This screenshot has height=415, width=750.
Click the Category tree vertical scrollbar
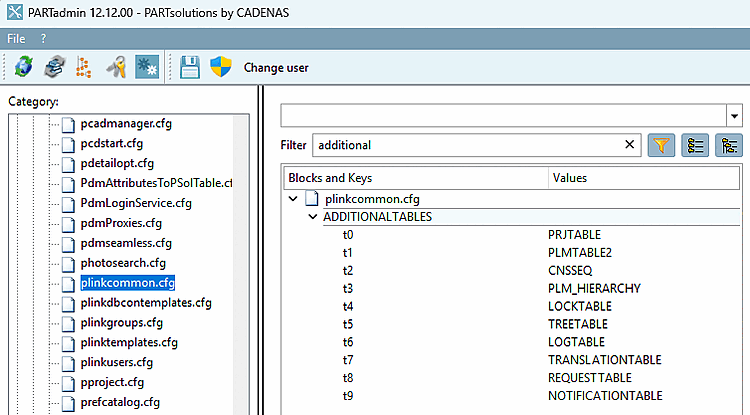point(240,264)
